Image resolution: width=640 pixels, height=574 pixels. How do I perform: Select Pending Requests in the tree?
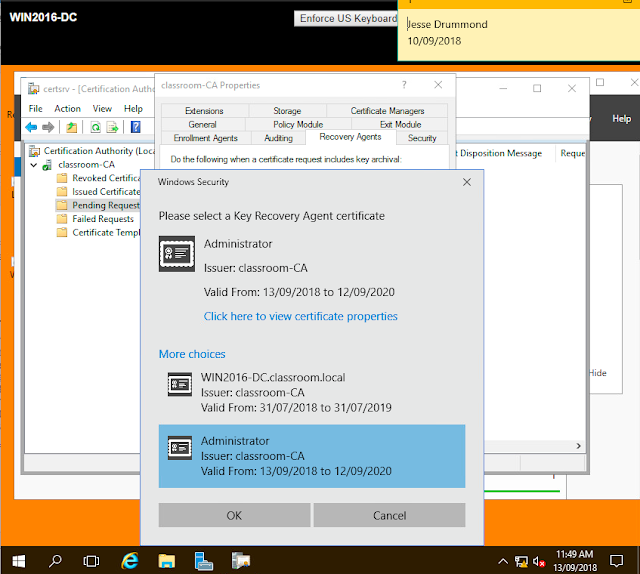point(105,205)
